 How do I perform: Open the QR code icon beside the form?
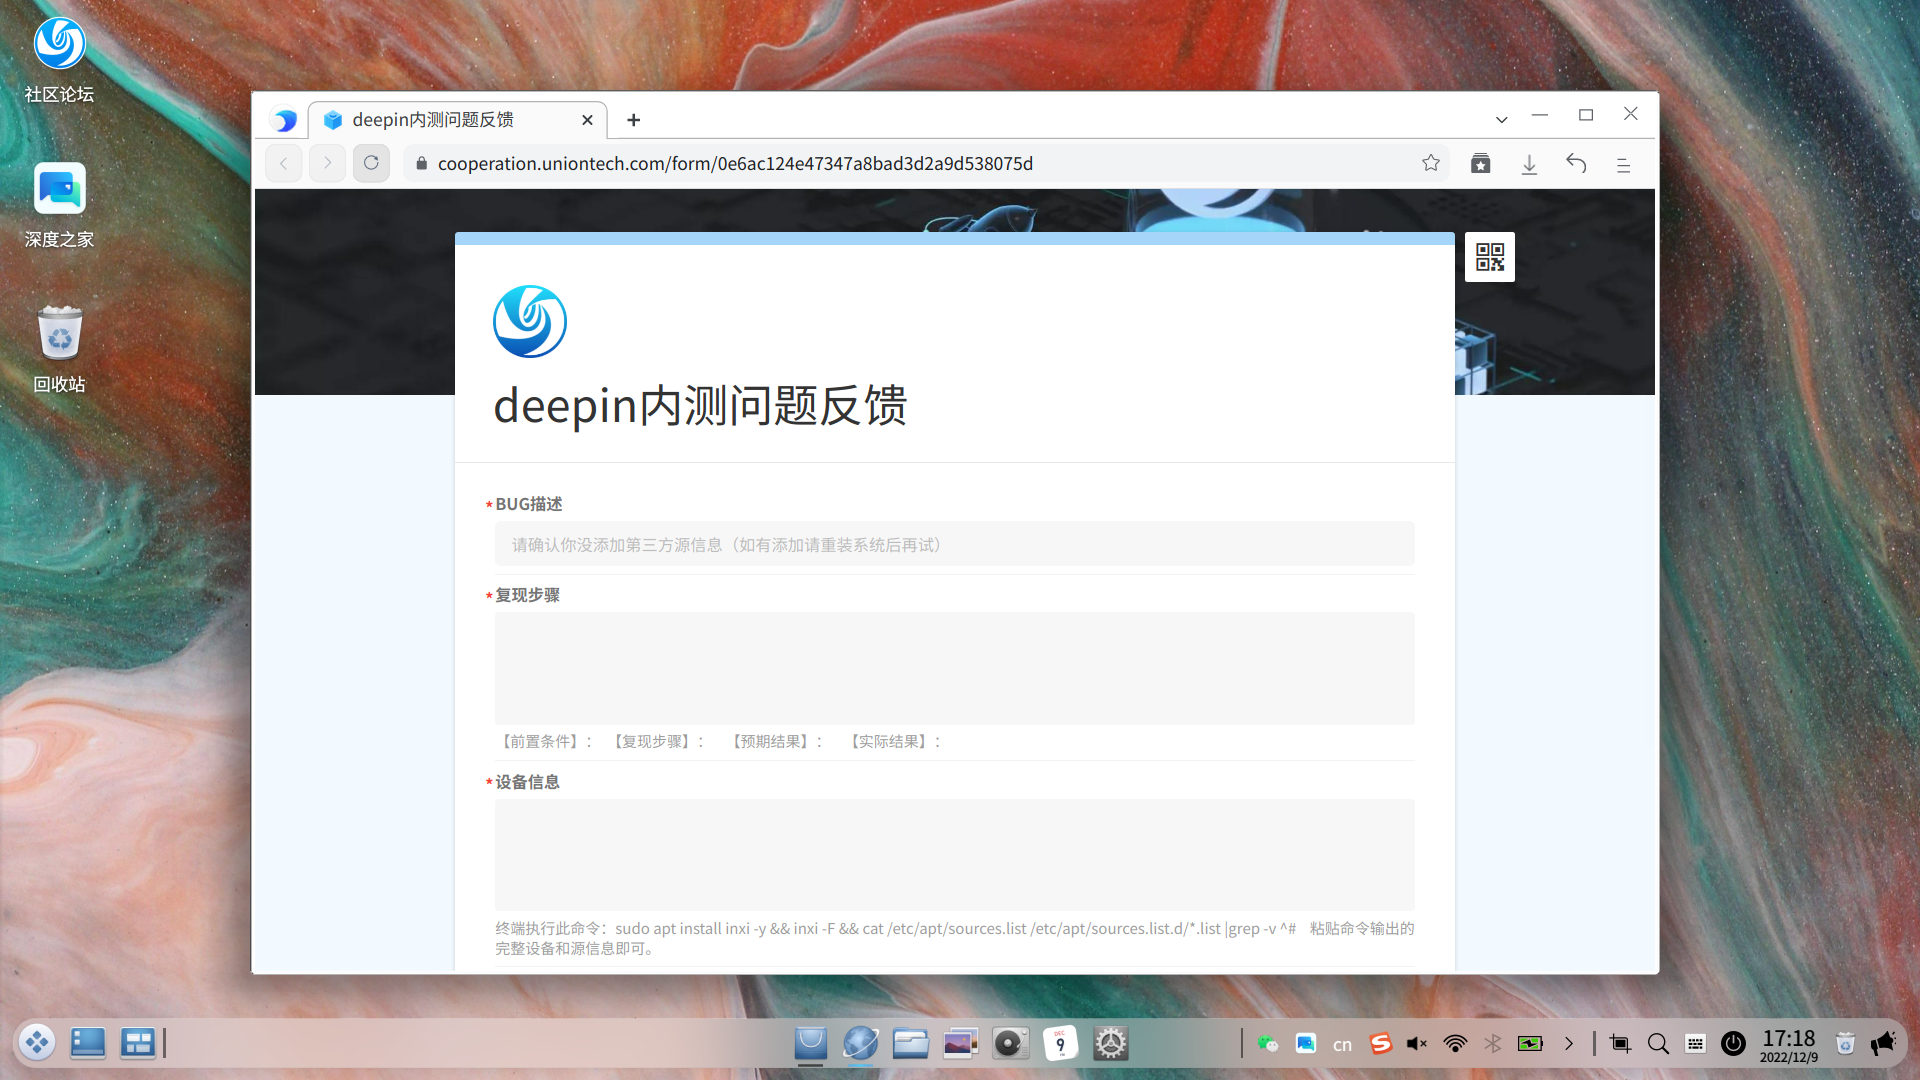click(x=1489, y=257)
